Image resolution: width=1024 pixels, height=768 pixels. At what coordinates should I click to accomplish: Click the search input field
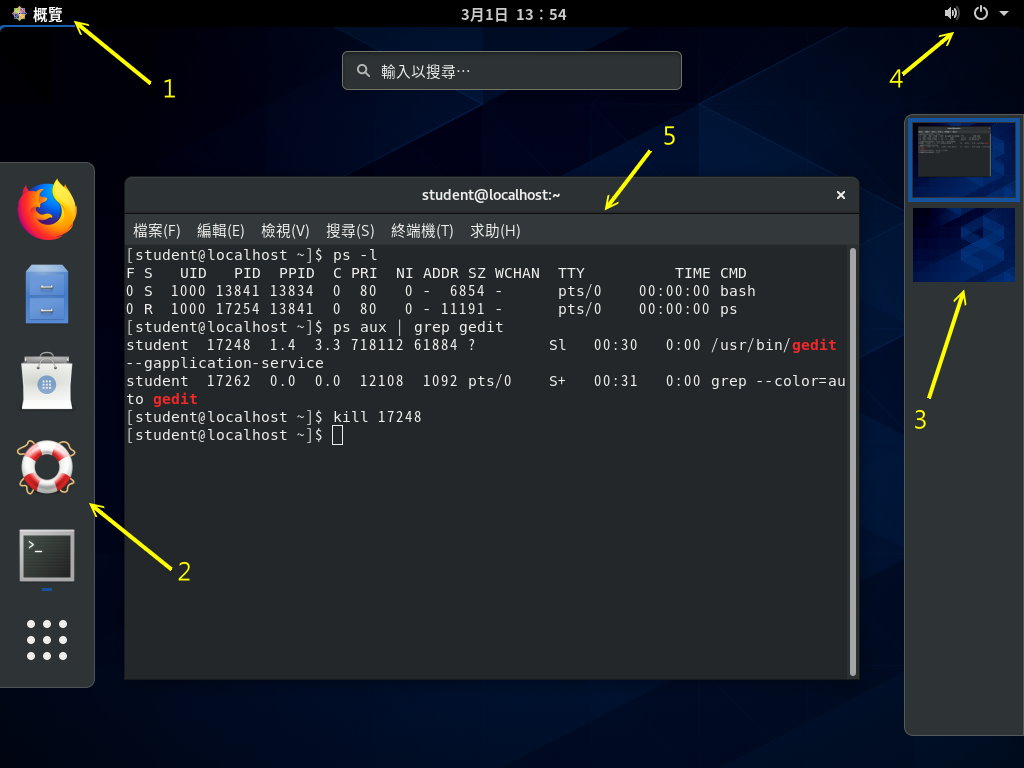tap(512, 71)
